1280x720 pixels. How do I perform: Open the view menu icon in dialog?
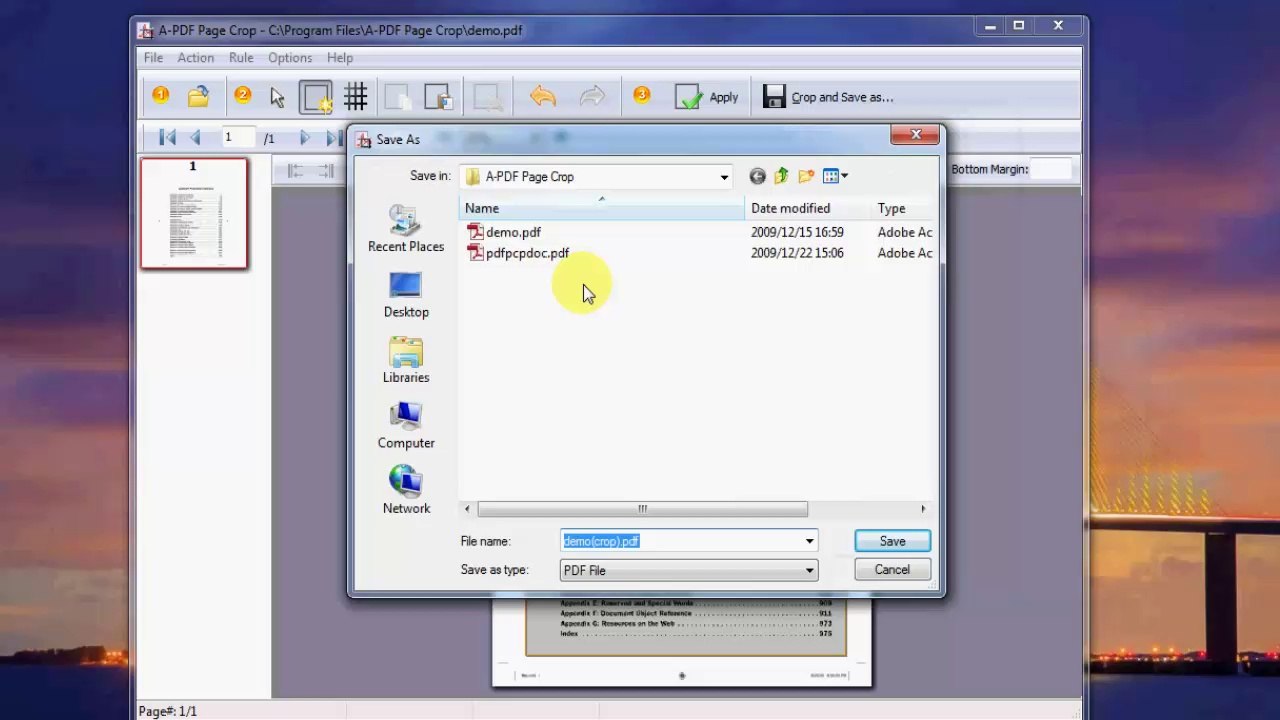[x=835, y=176]
